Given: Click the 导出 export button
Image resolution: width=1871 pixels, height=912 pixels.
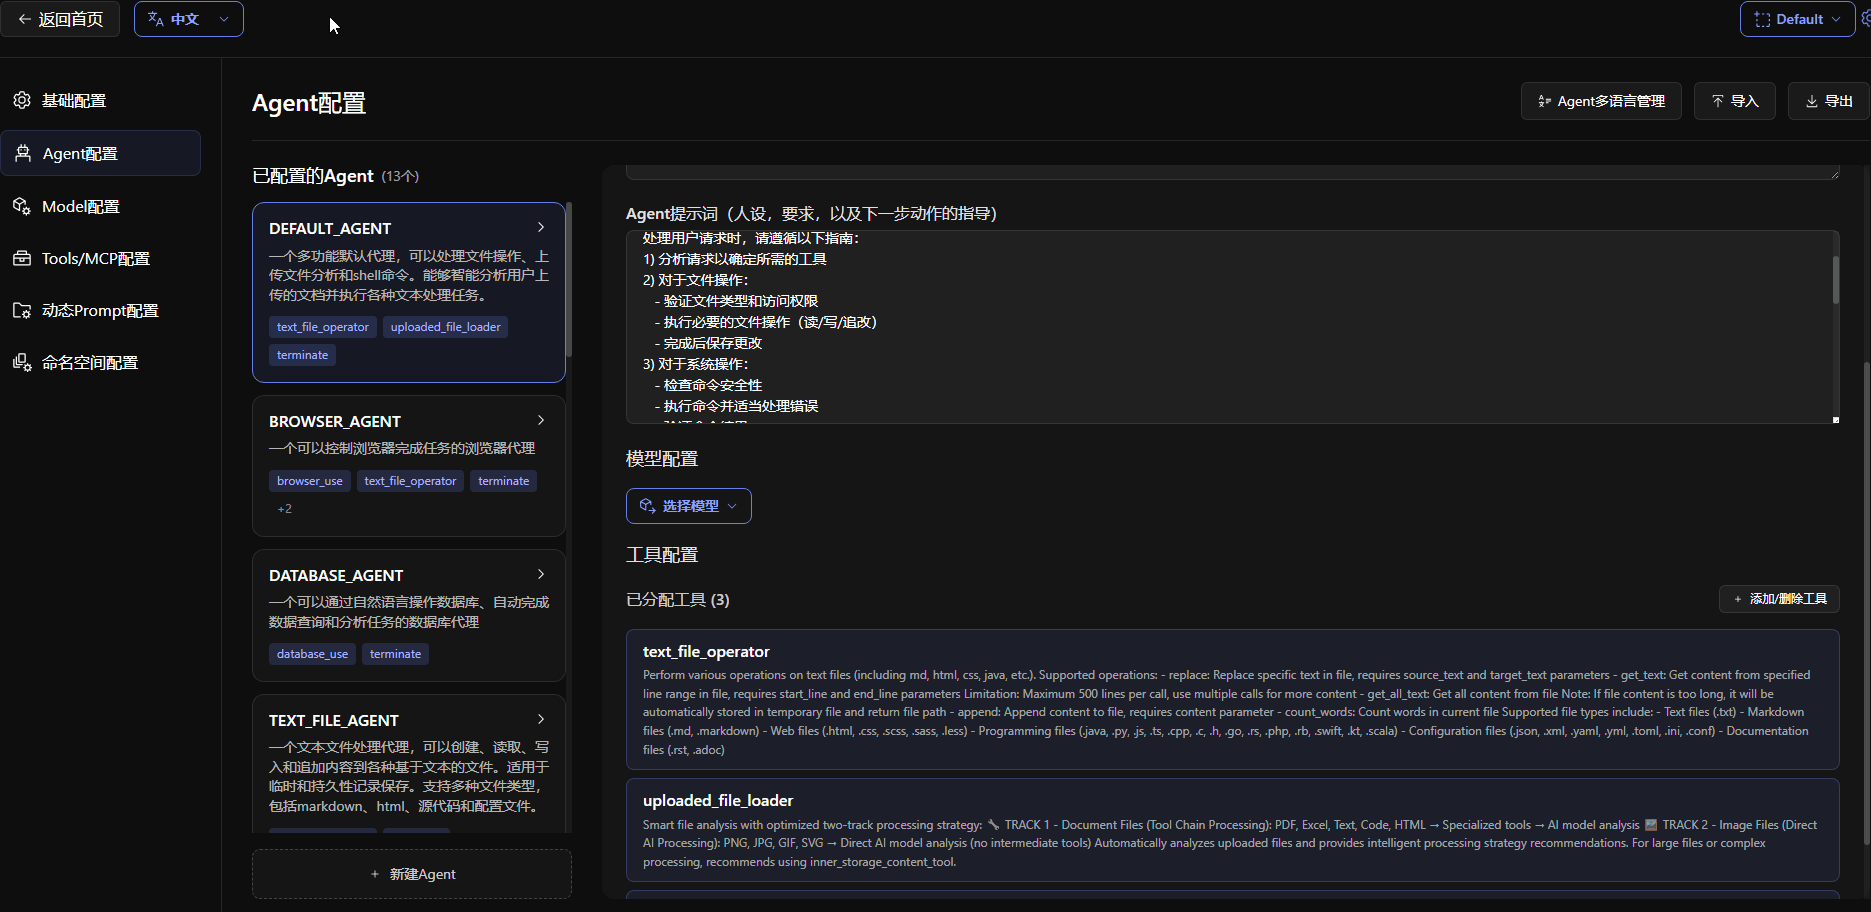Looking at the screenshot, I should [x=1828, y=101].
